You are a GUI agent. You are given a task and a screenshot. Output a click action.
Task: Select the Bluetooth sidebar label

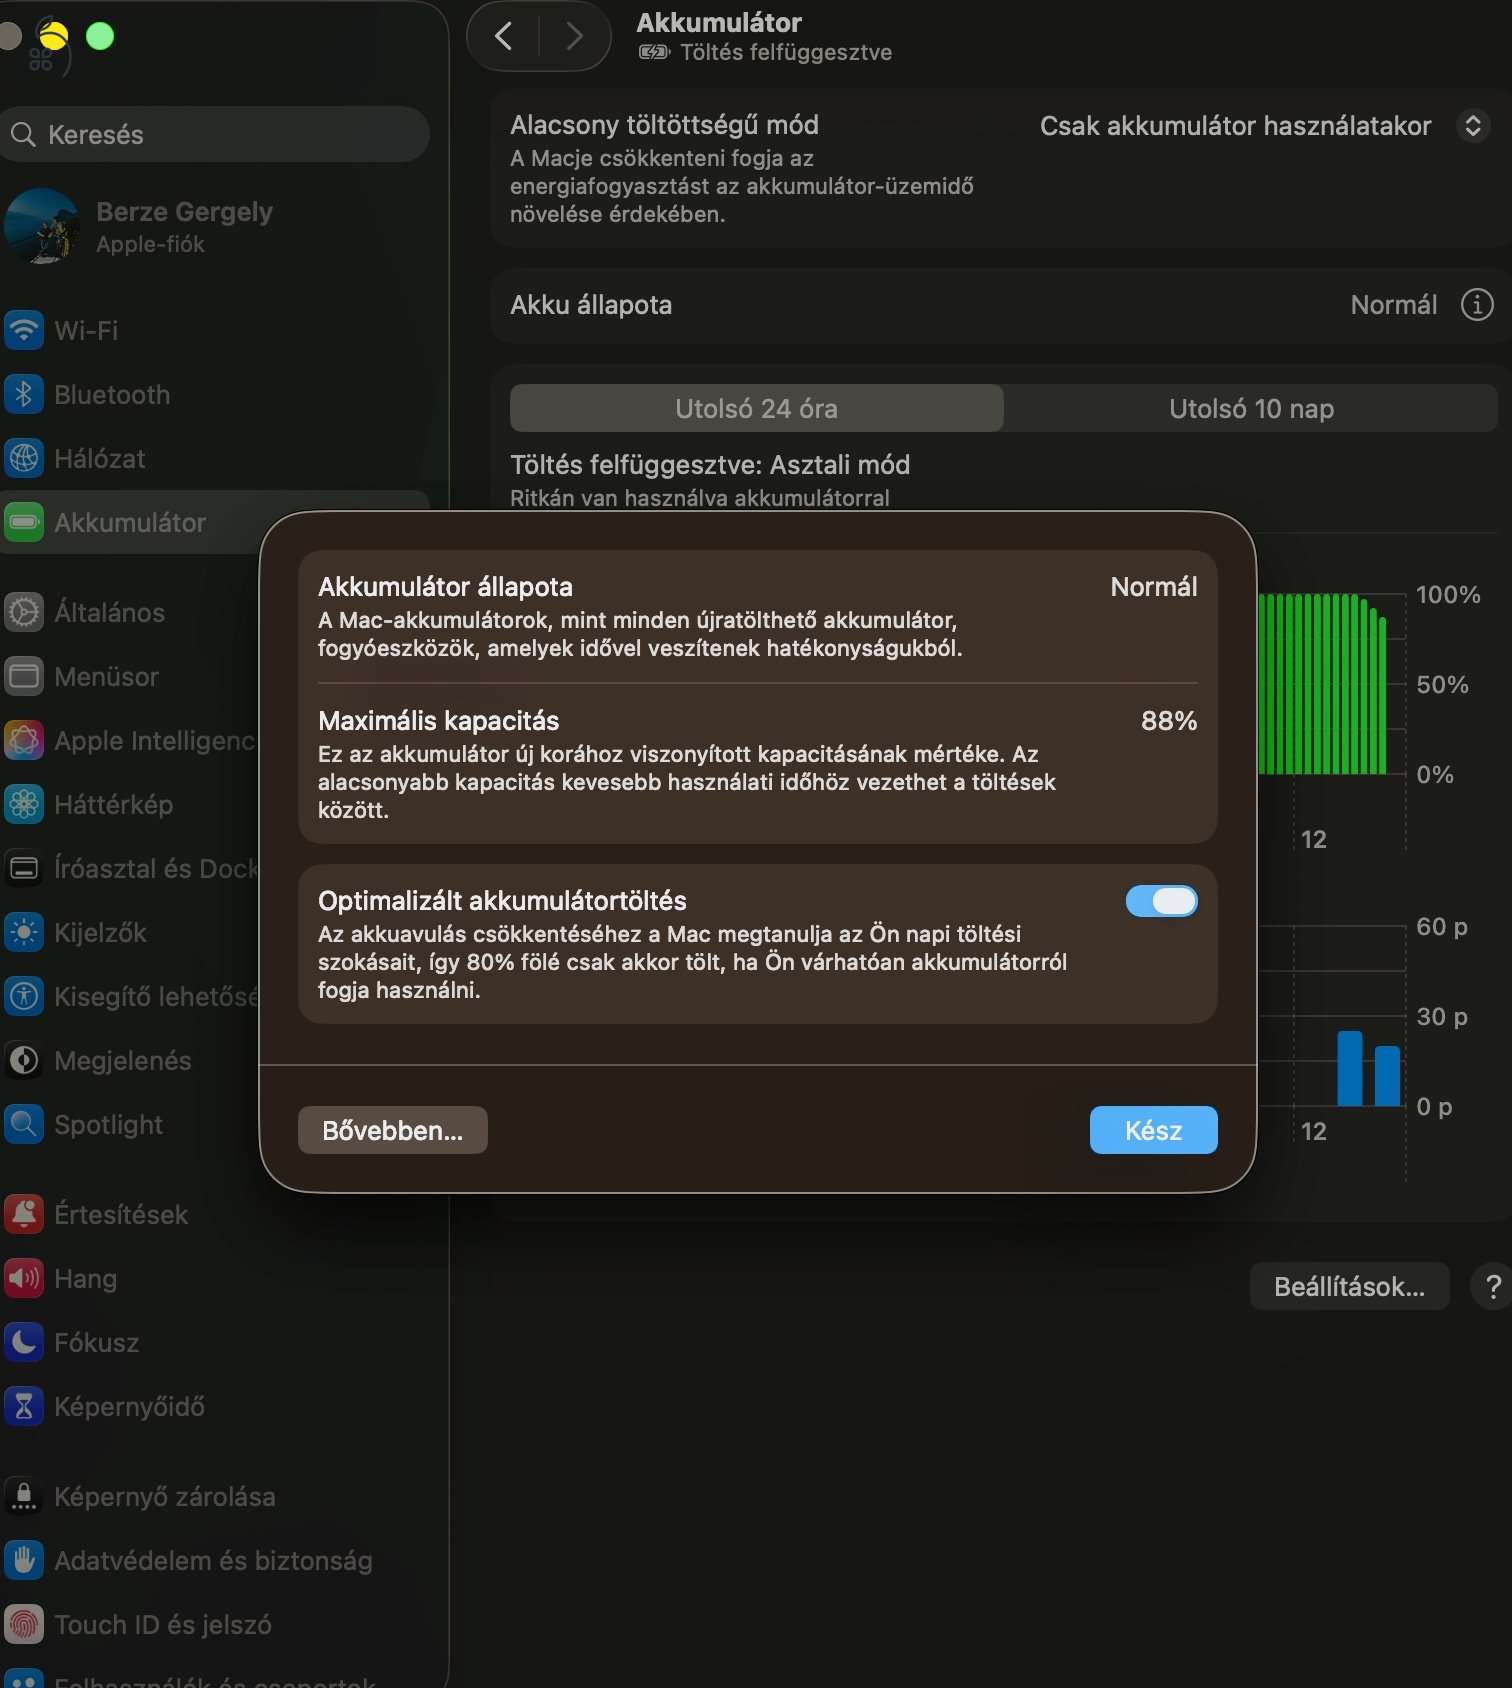coord(112,394)
